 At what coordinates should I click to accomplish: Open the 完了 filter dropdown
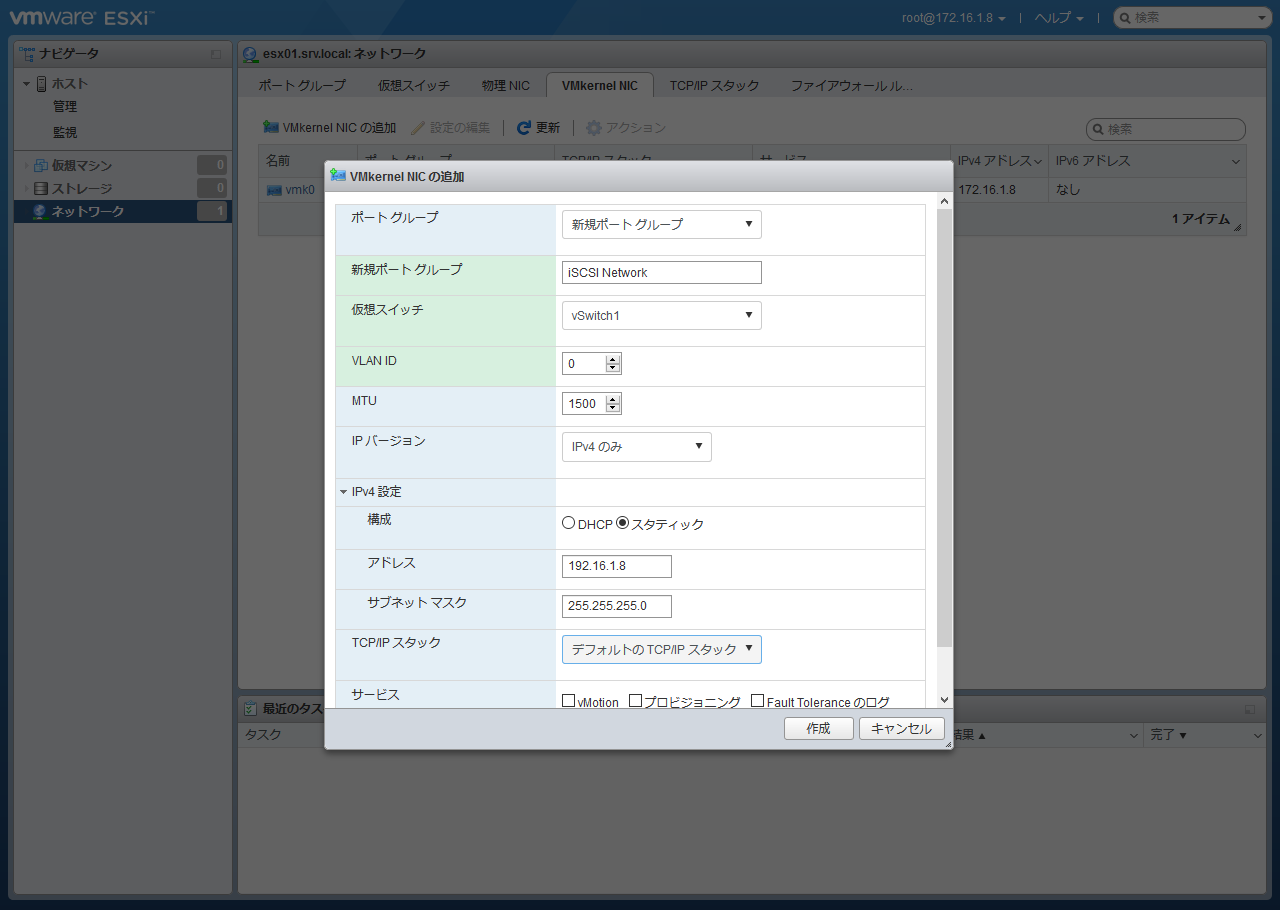(1258, 736)
